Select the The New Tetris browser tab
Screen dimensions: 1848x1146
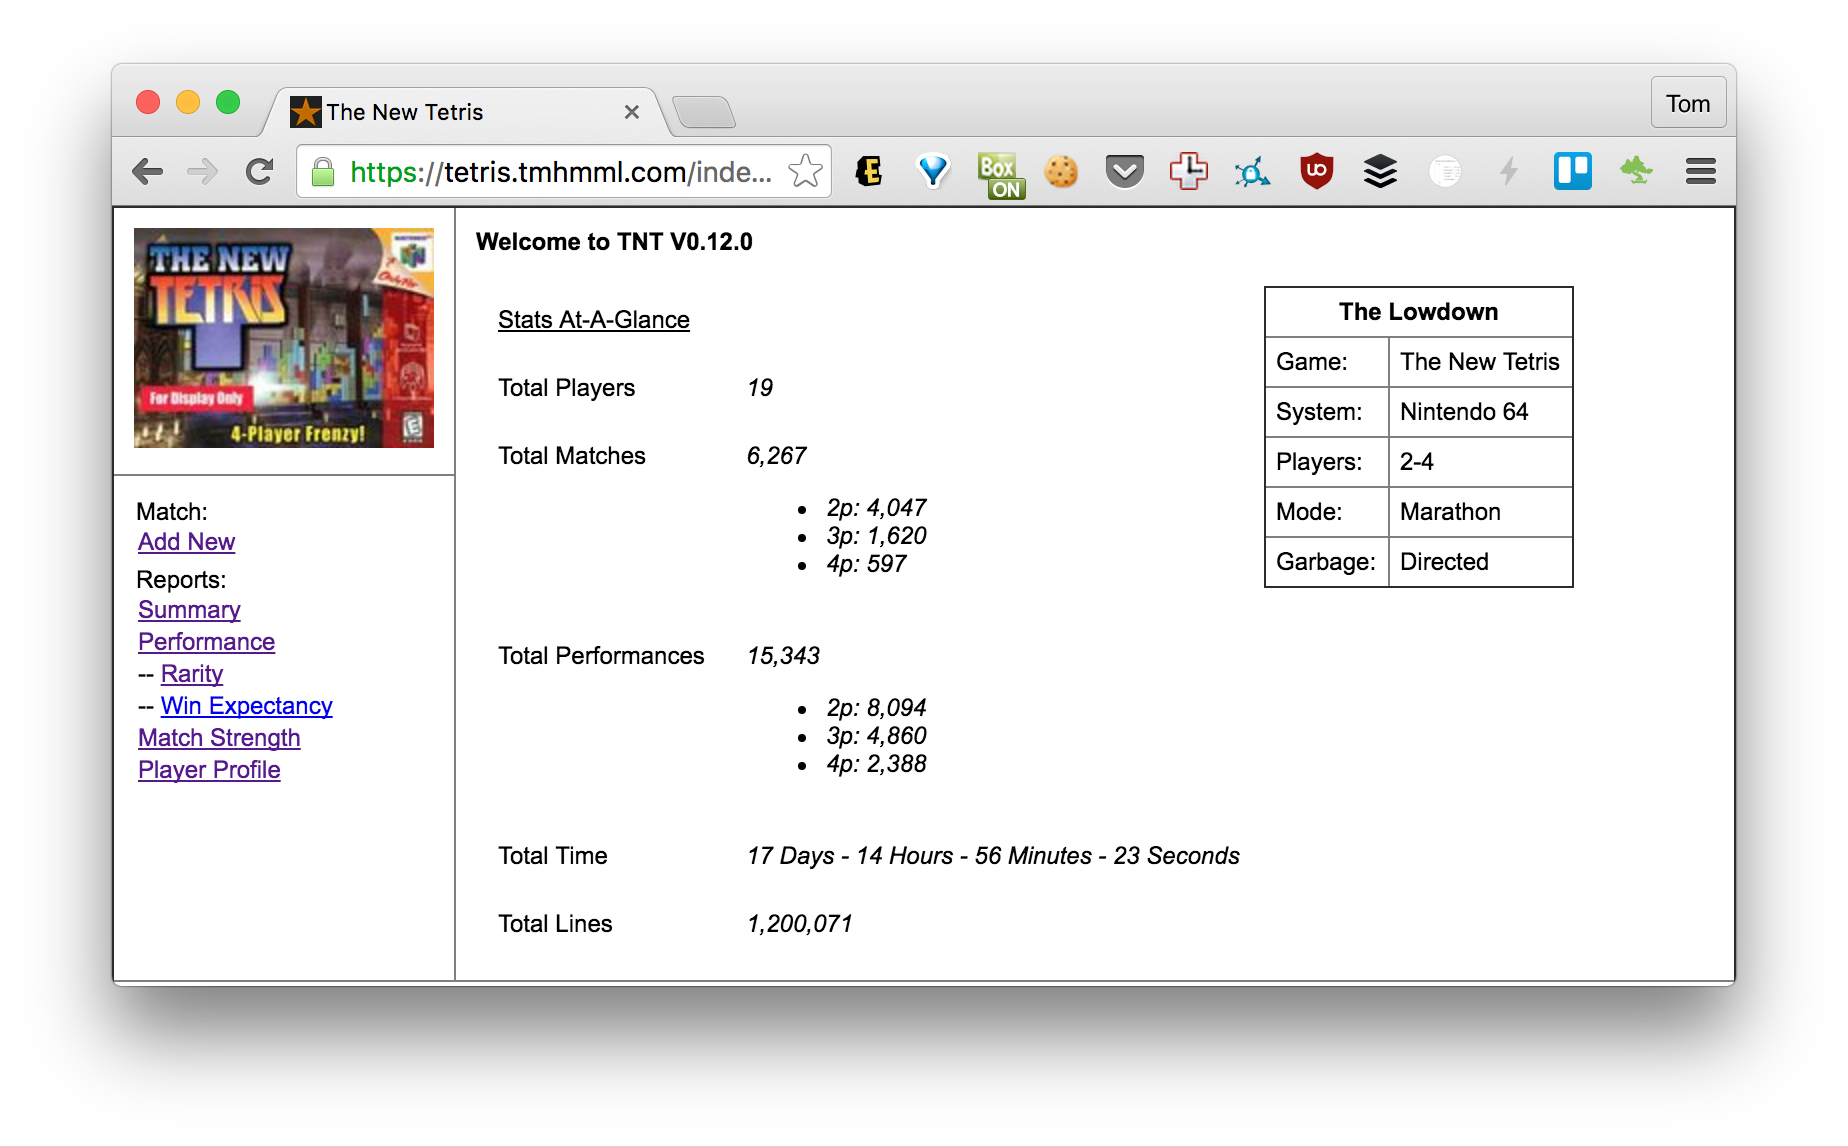465,112
